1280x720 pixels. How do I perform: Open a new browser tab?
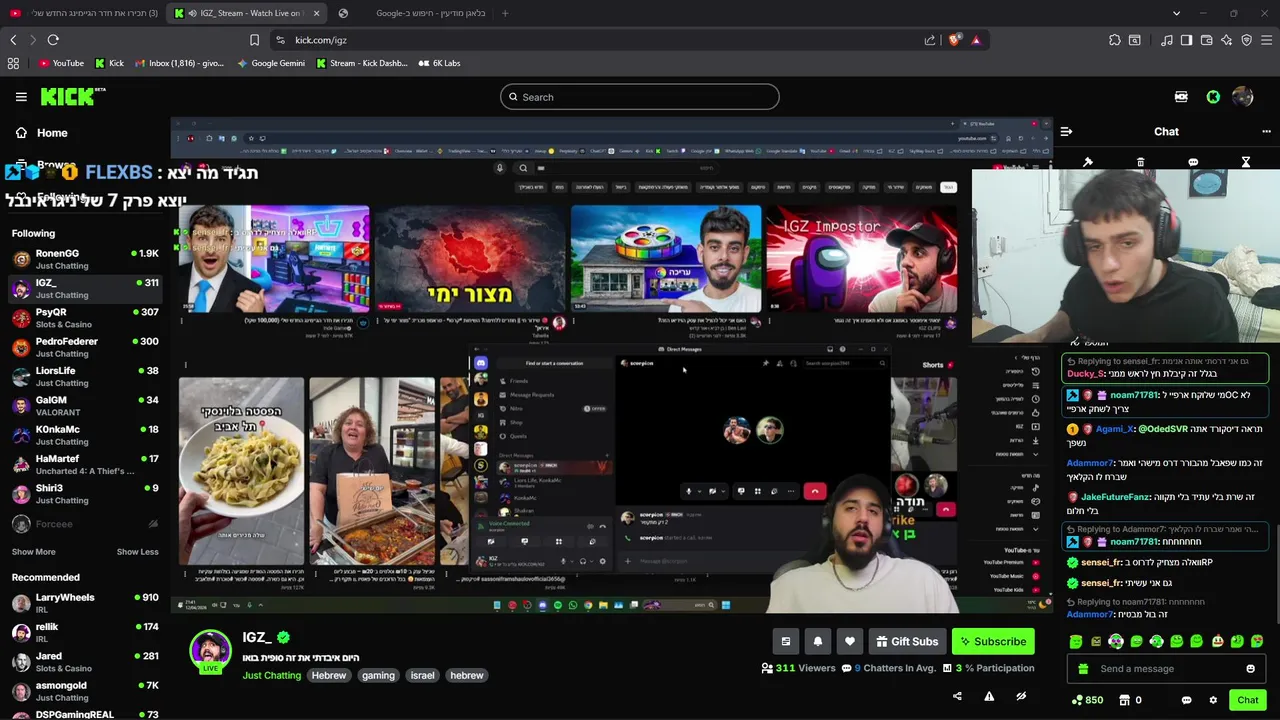pyautogui.click(x=505, y=13)
